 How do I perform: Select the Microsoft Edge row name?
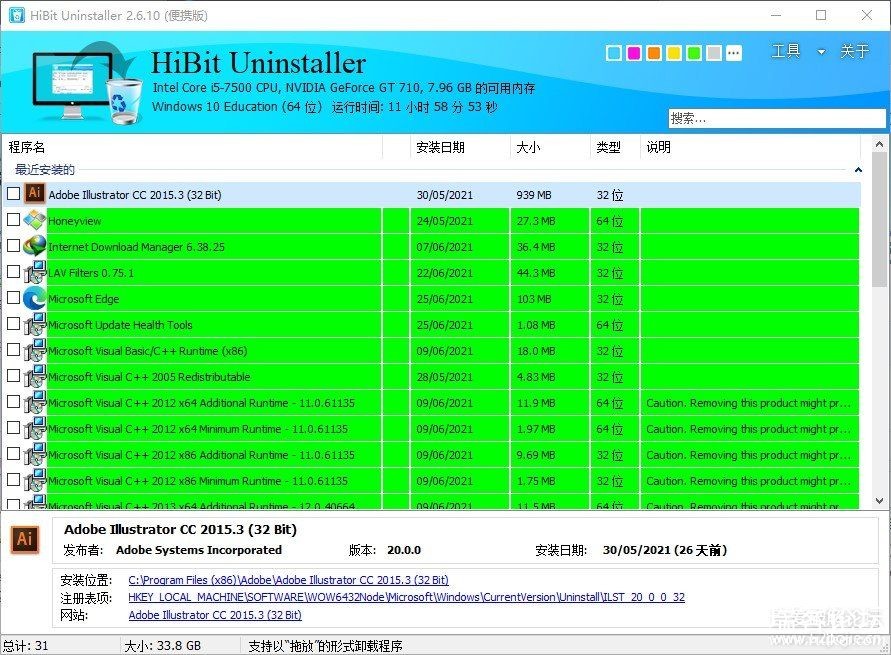(84, 299)
